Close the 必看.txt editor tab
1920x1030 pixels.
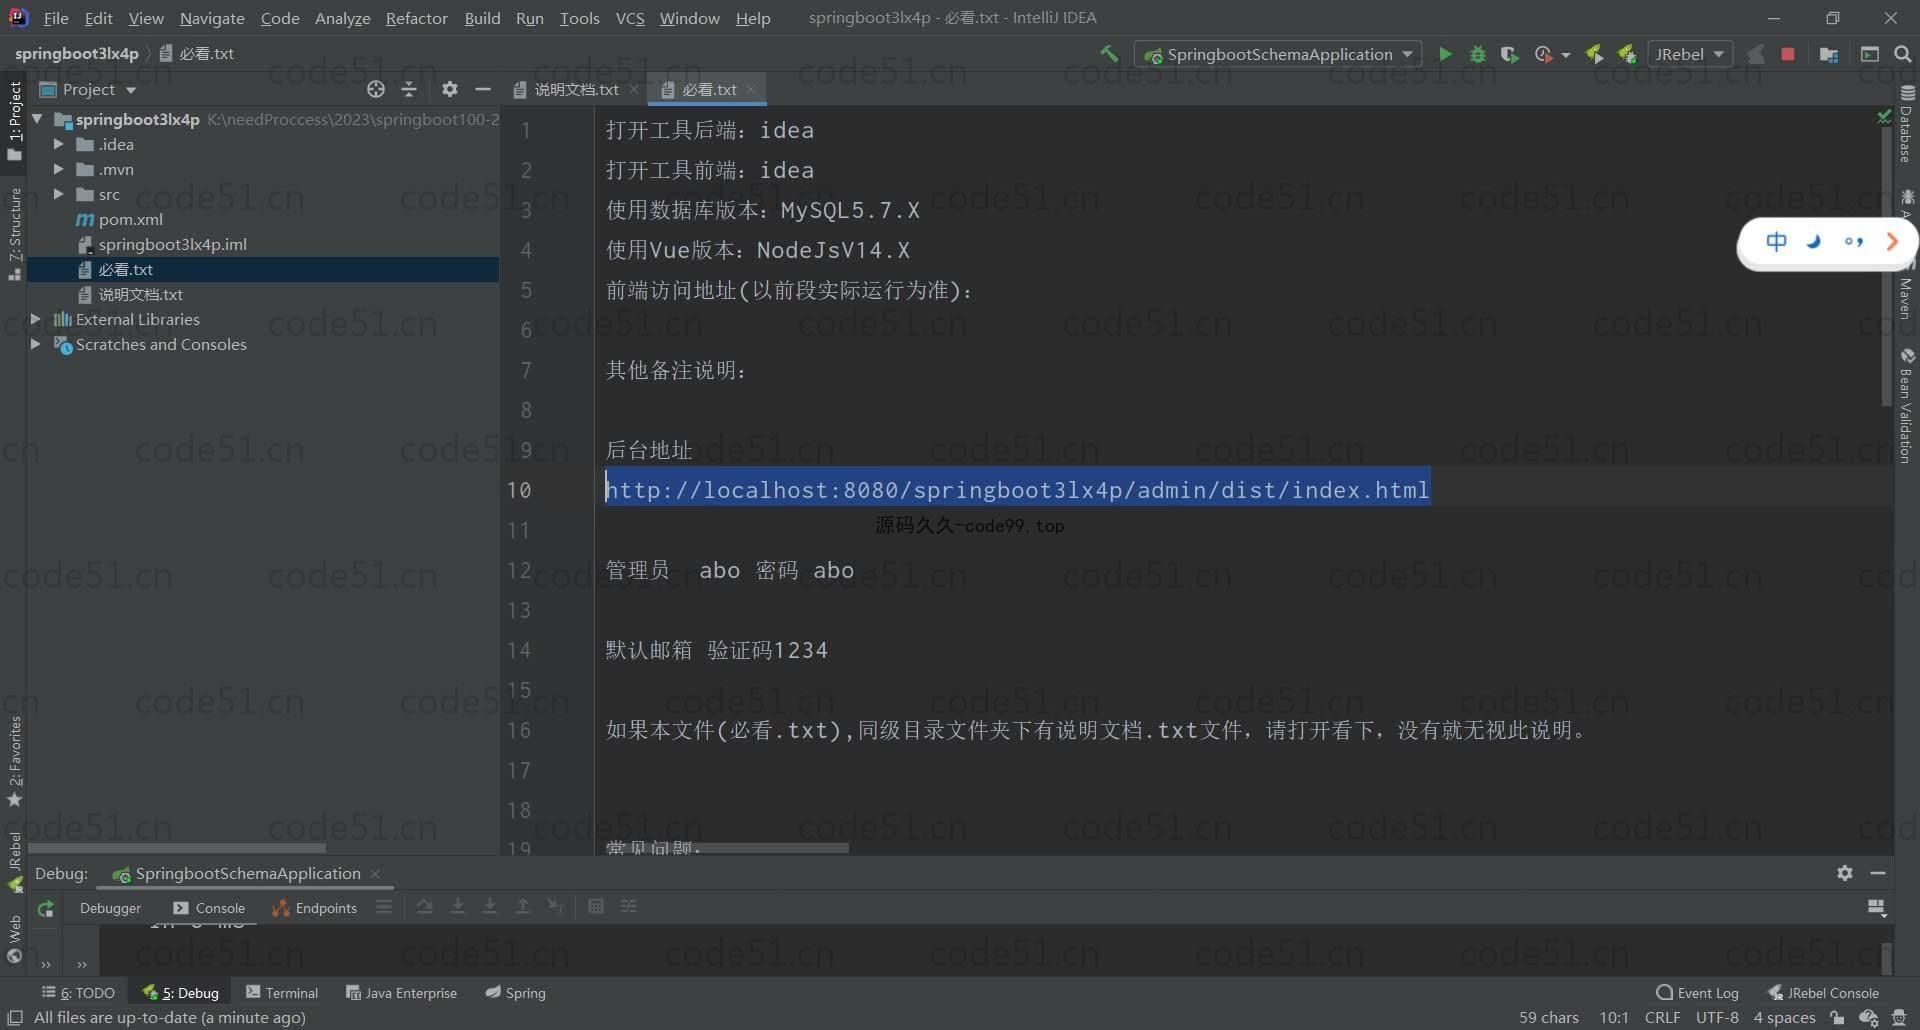pyautogui.click(x=751, y=89)
